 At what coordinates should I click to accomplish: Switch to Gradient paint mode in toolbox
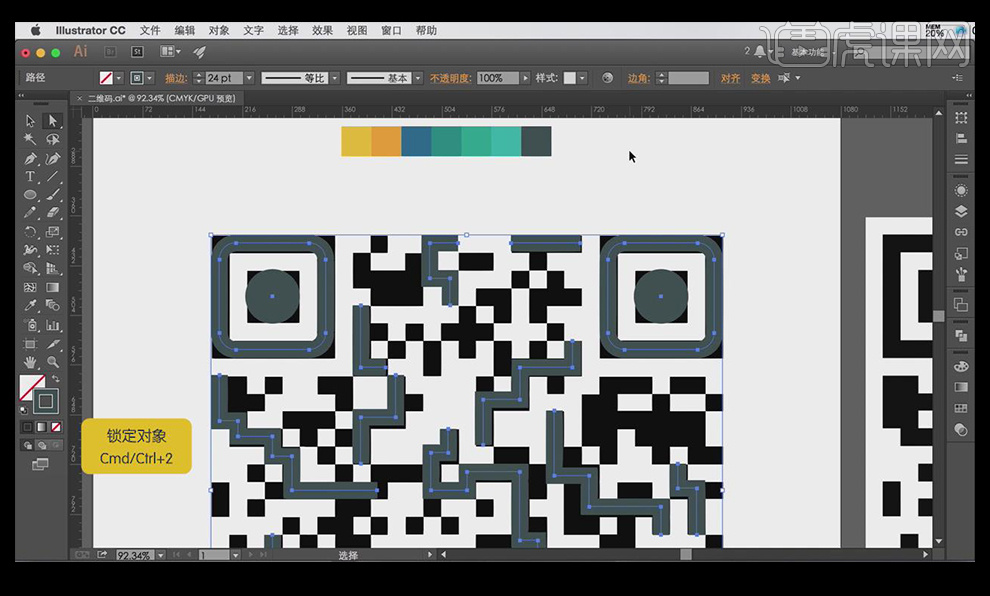[x=42, y=427]
